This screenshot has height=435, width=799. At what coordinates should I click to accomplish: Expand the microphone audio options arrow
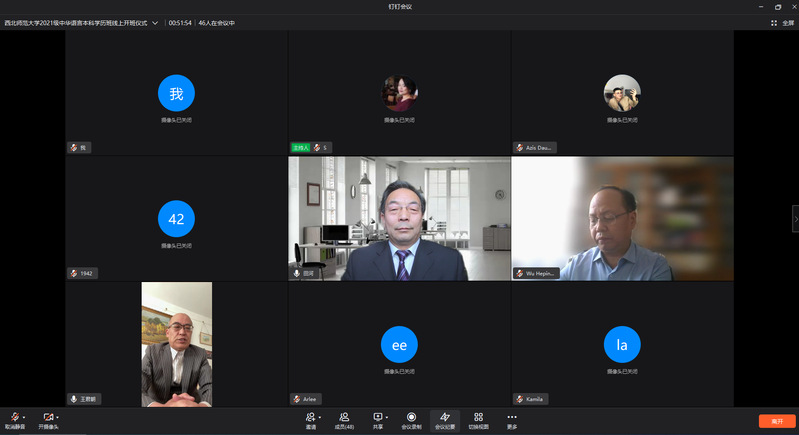[25, 416]
